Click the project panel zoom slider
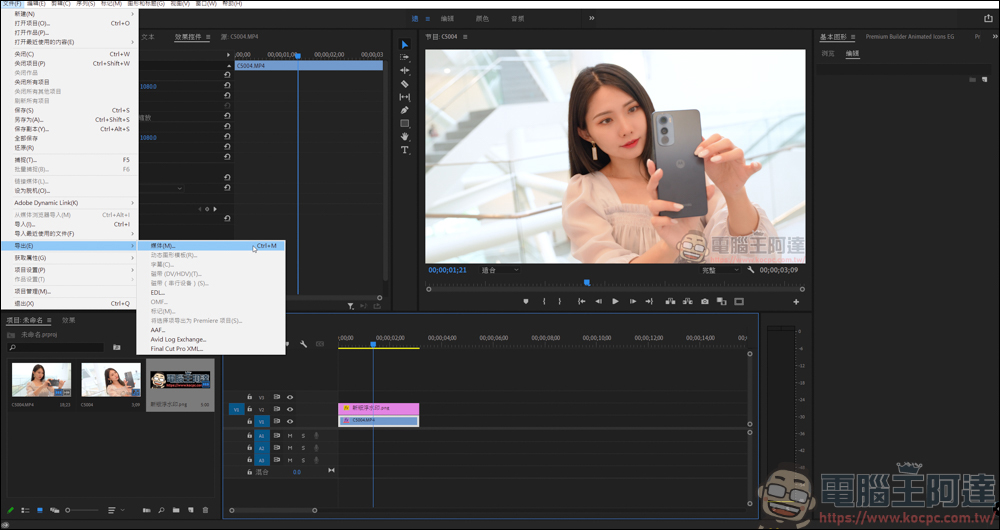 tap(83, 510)
